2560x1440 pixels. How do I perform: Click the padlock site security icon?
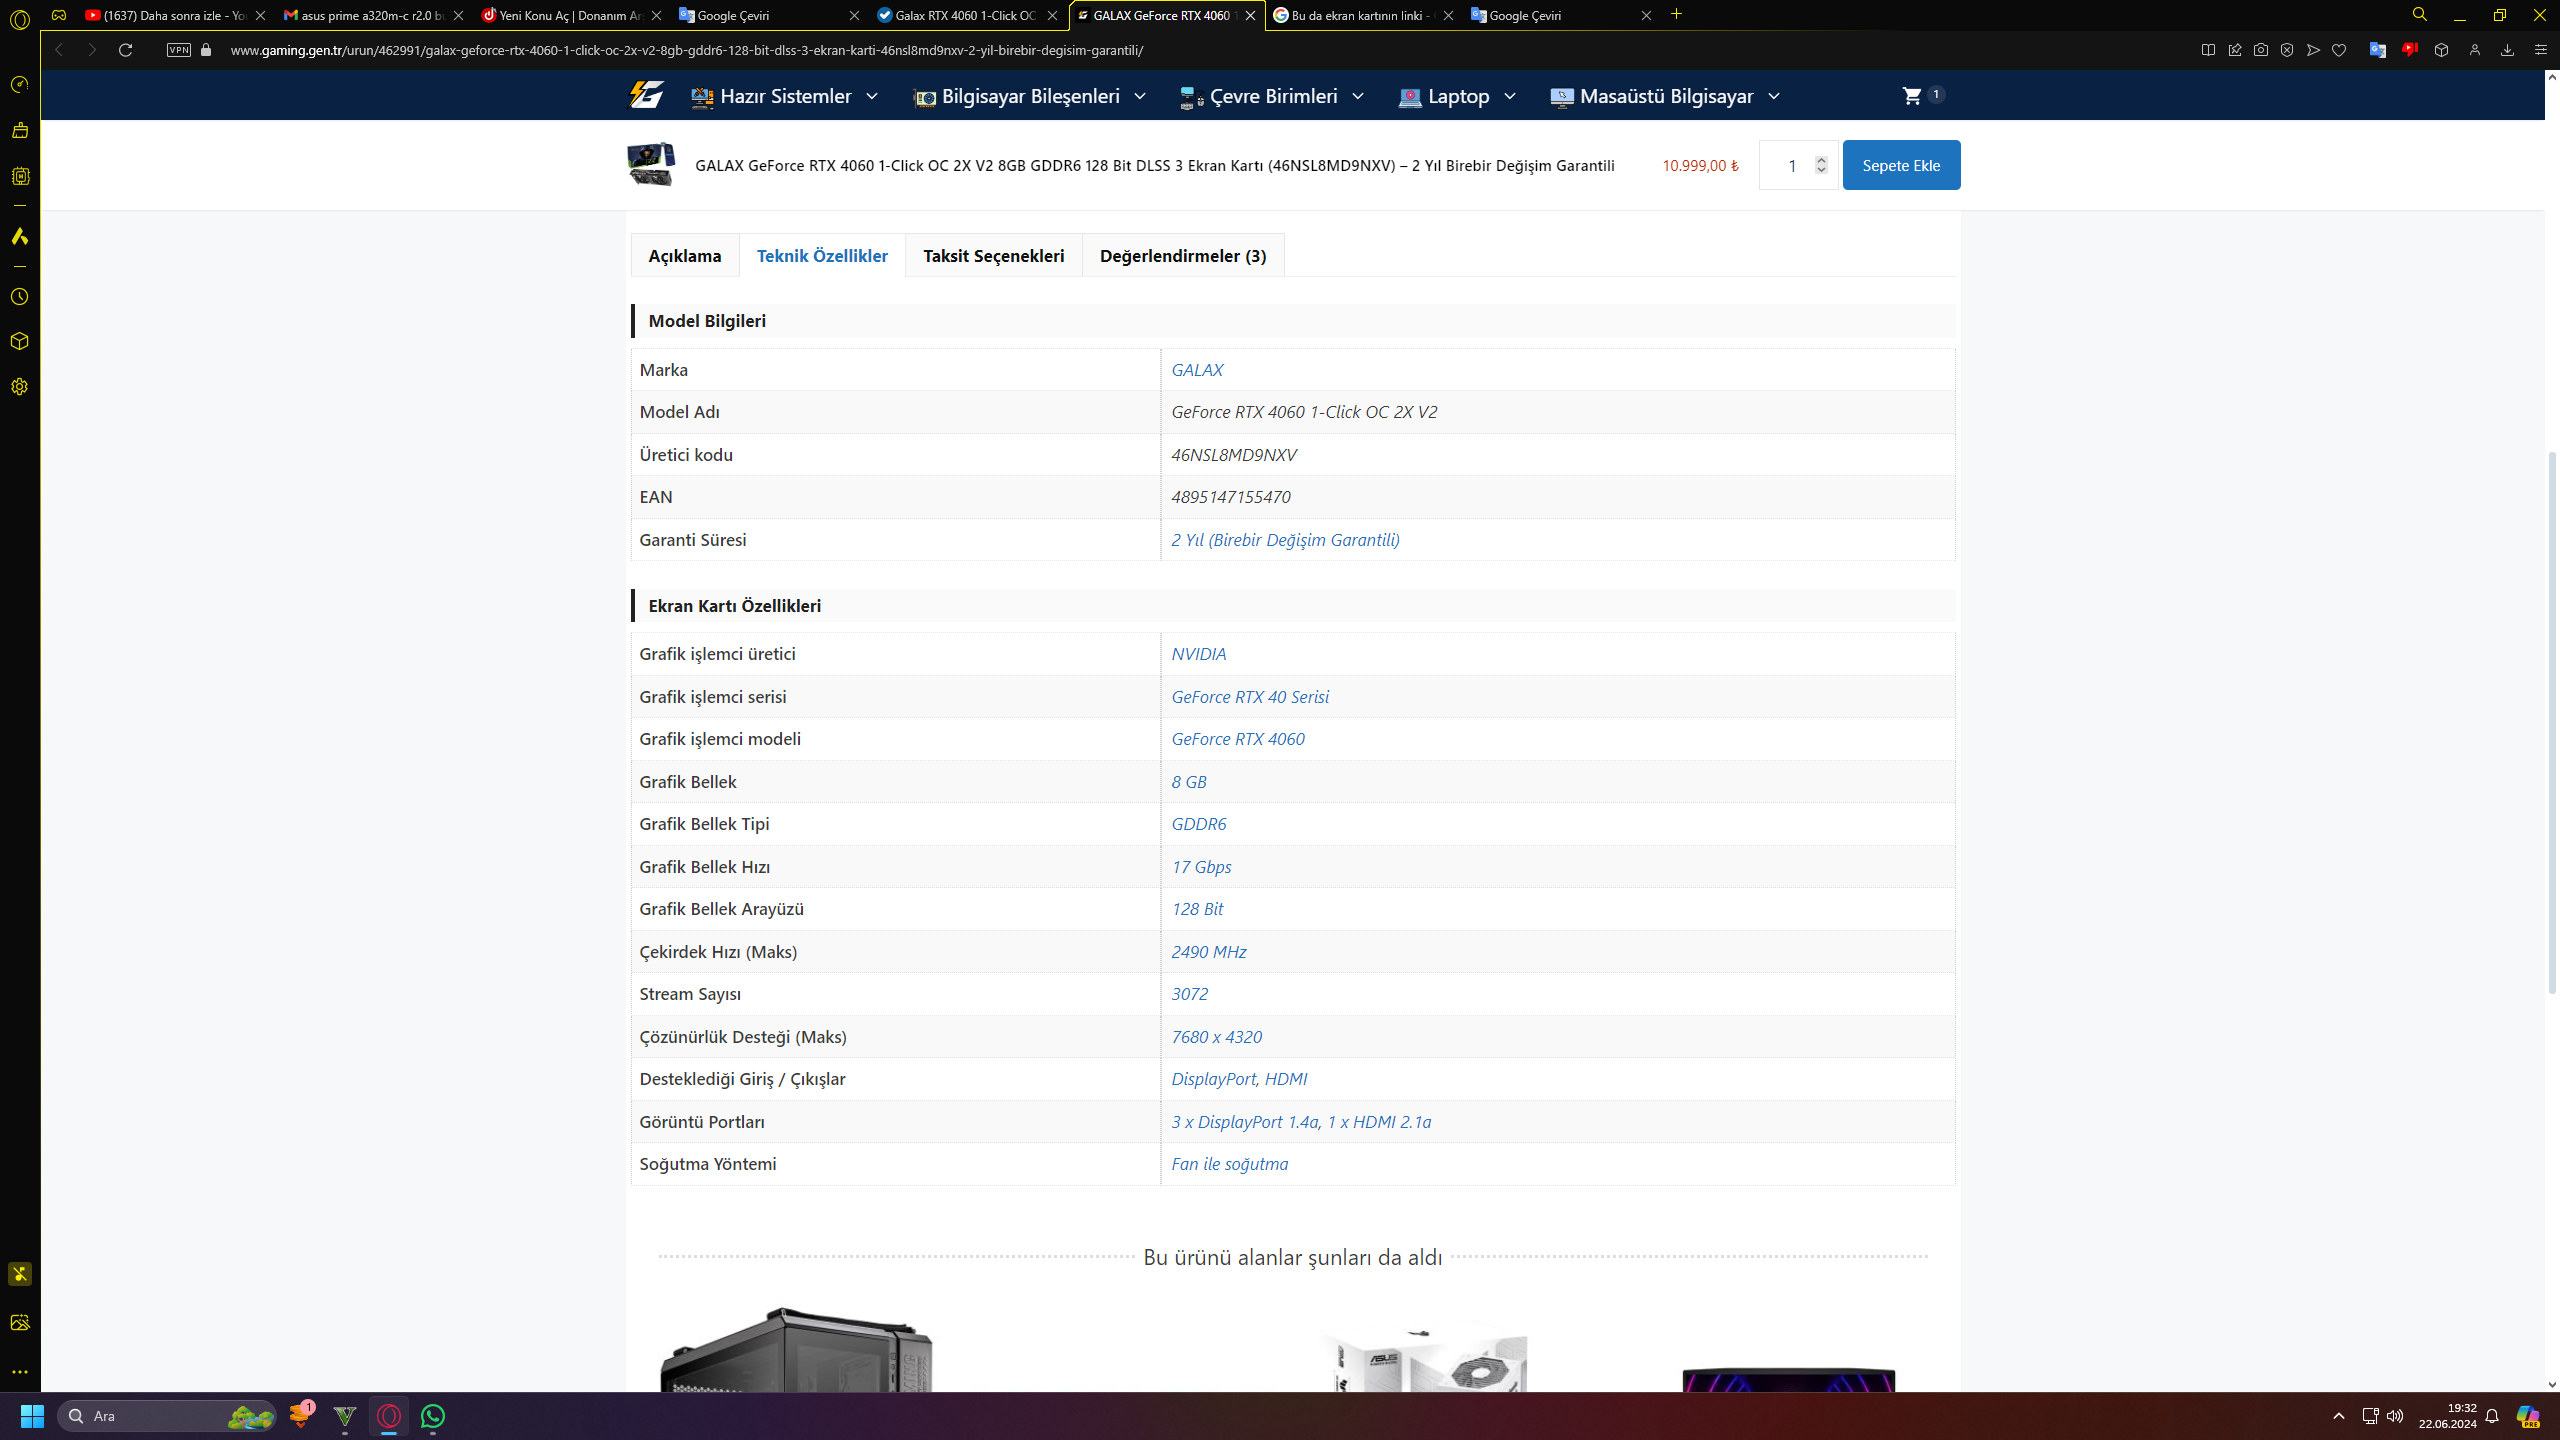(207, 50)
